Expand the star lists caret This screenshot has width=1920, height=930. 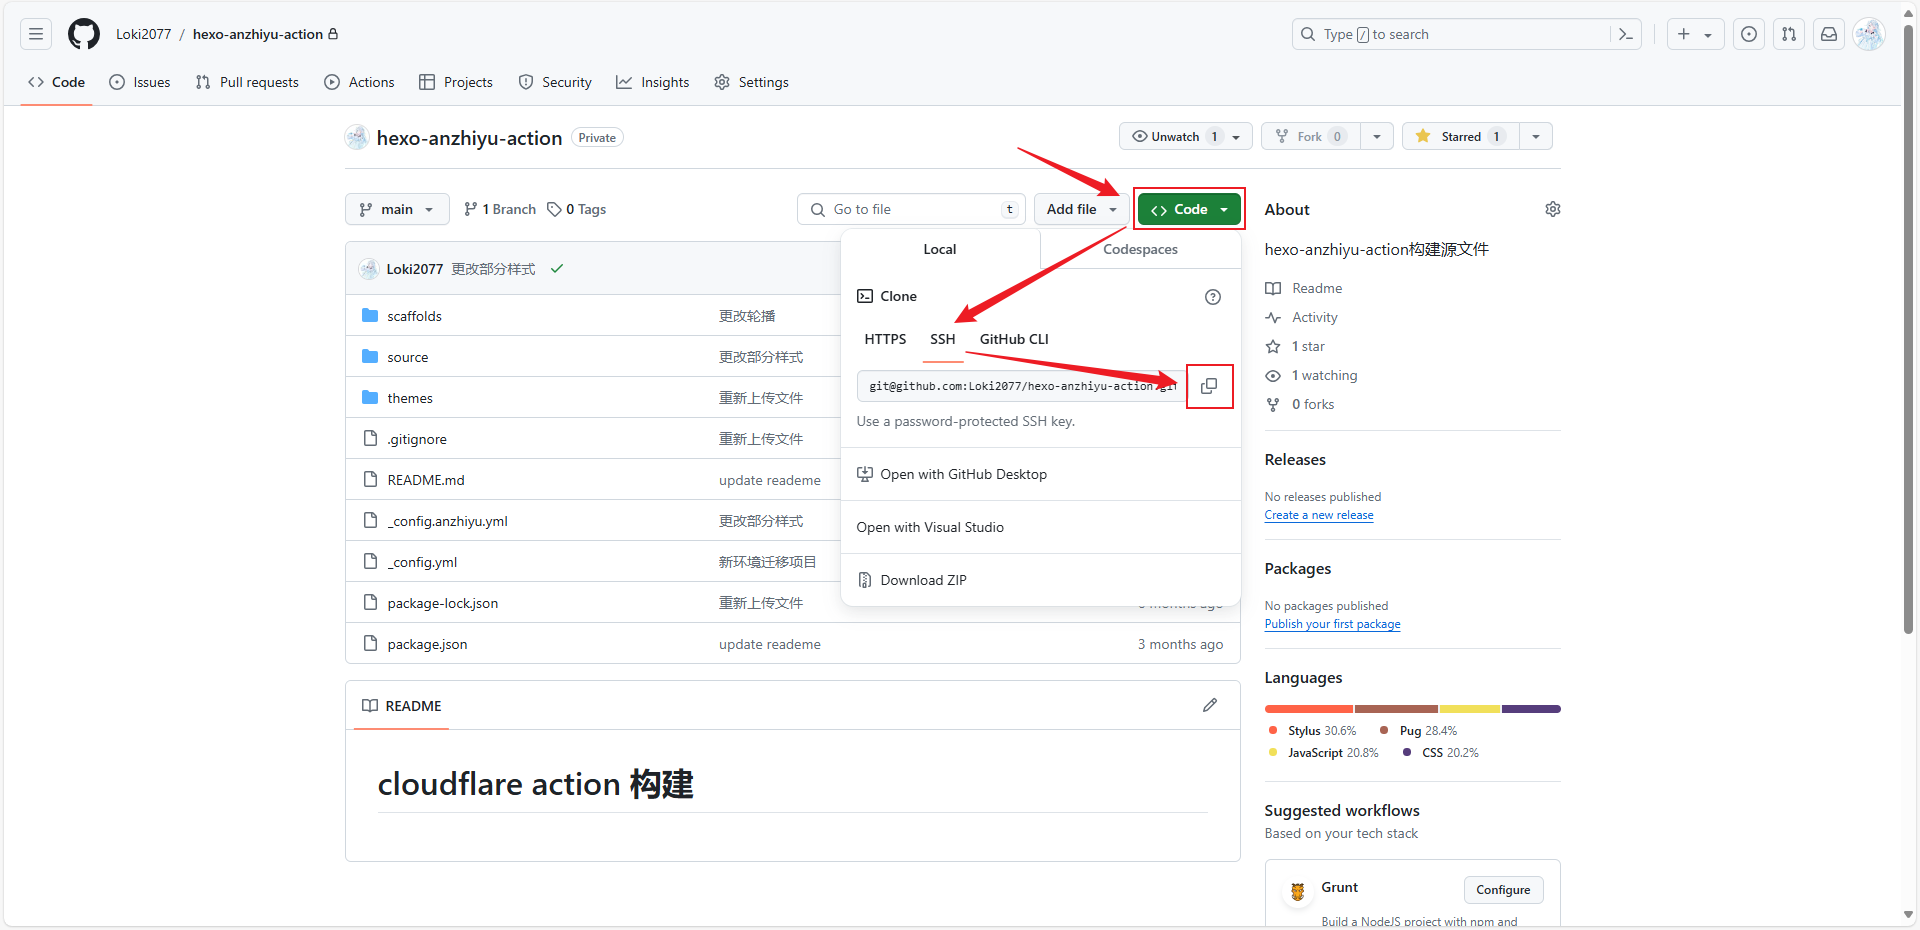tap(1536, 136)
